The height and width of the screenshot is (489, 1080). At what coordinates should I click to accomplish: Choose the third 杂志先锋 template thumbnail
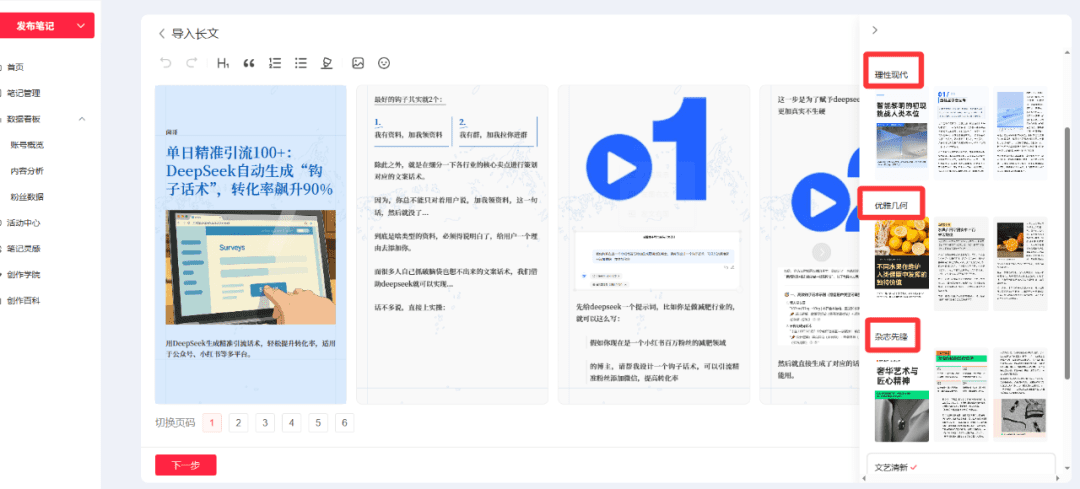[1020, 395]
